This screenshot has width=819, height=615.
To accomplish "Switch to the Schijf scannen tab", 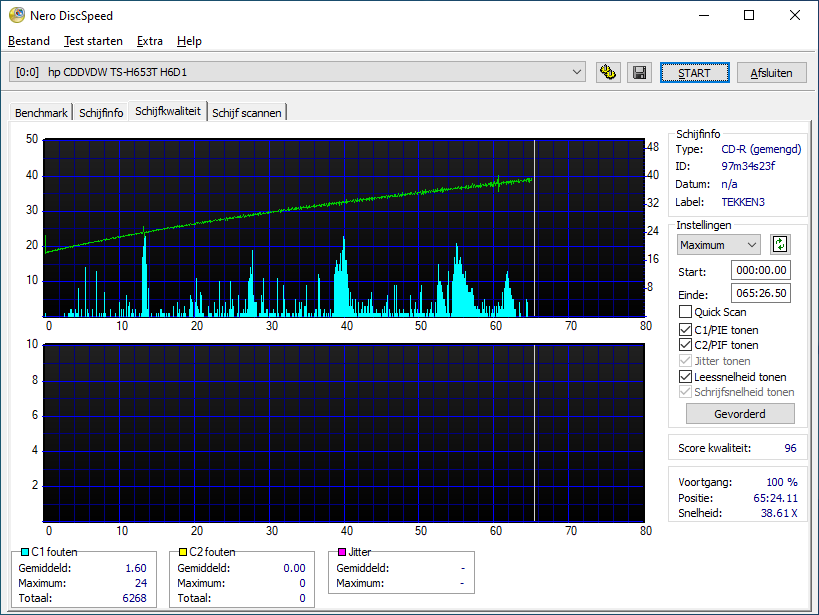I will point(247,112).
